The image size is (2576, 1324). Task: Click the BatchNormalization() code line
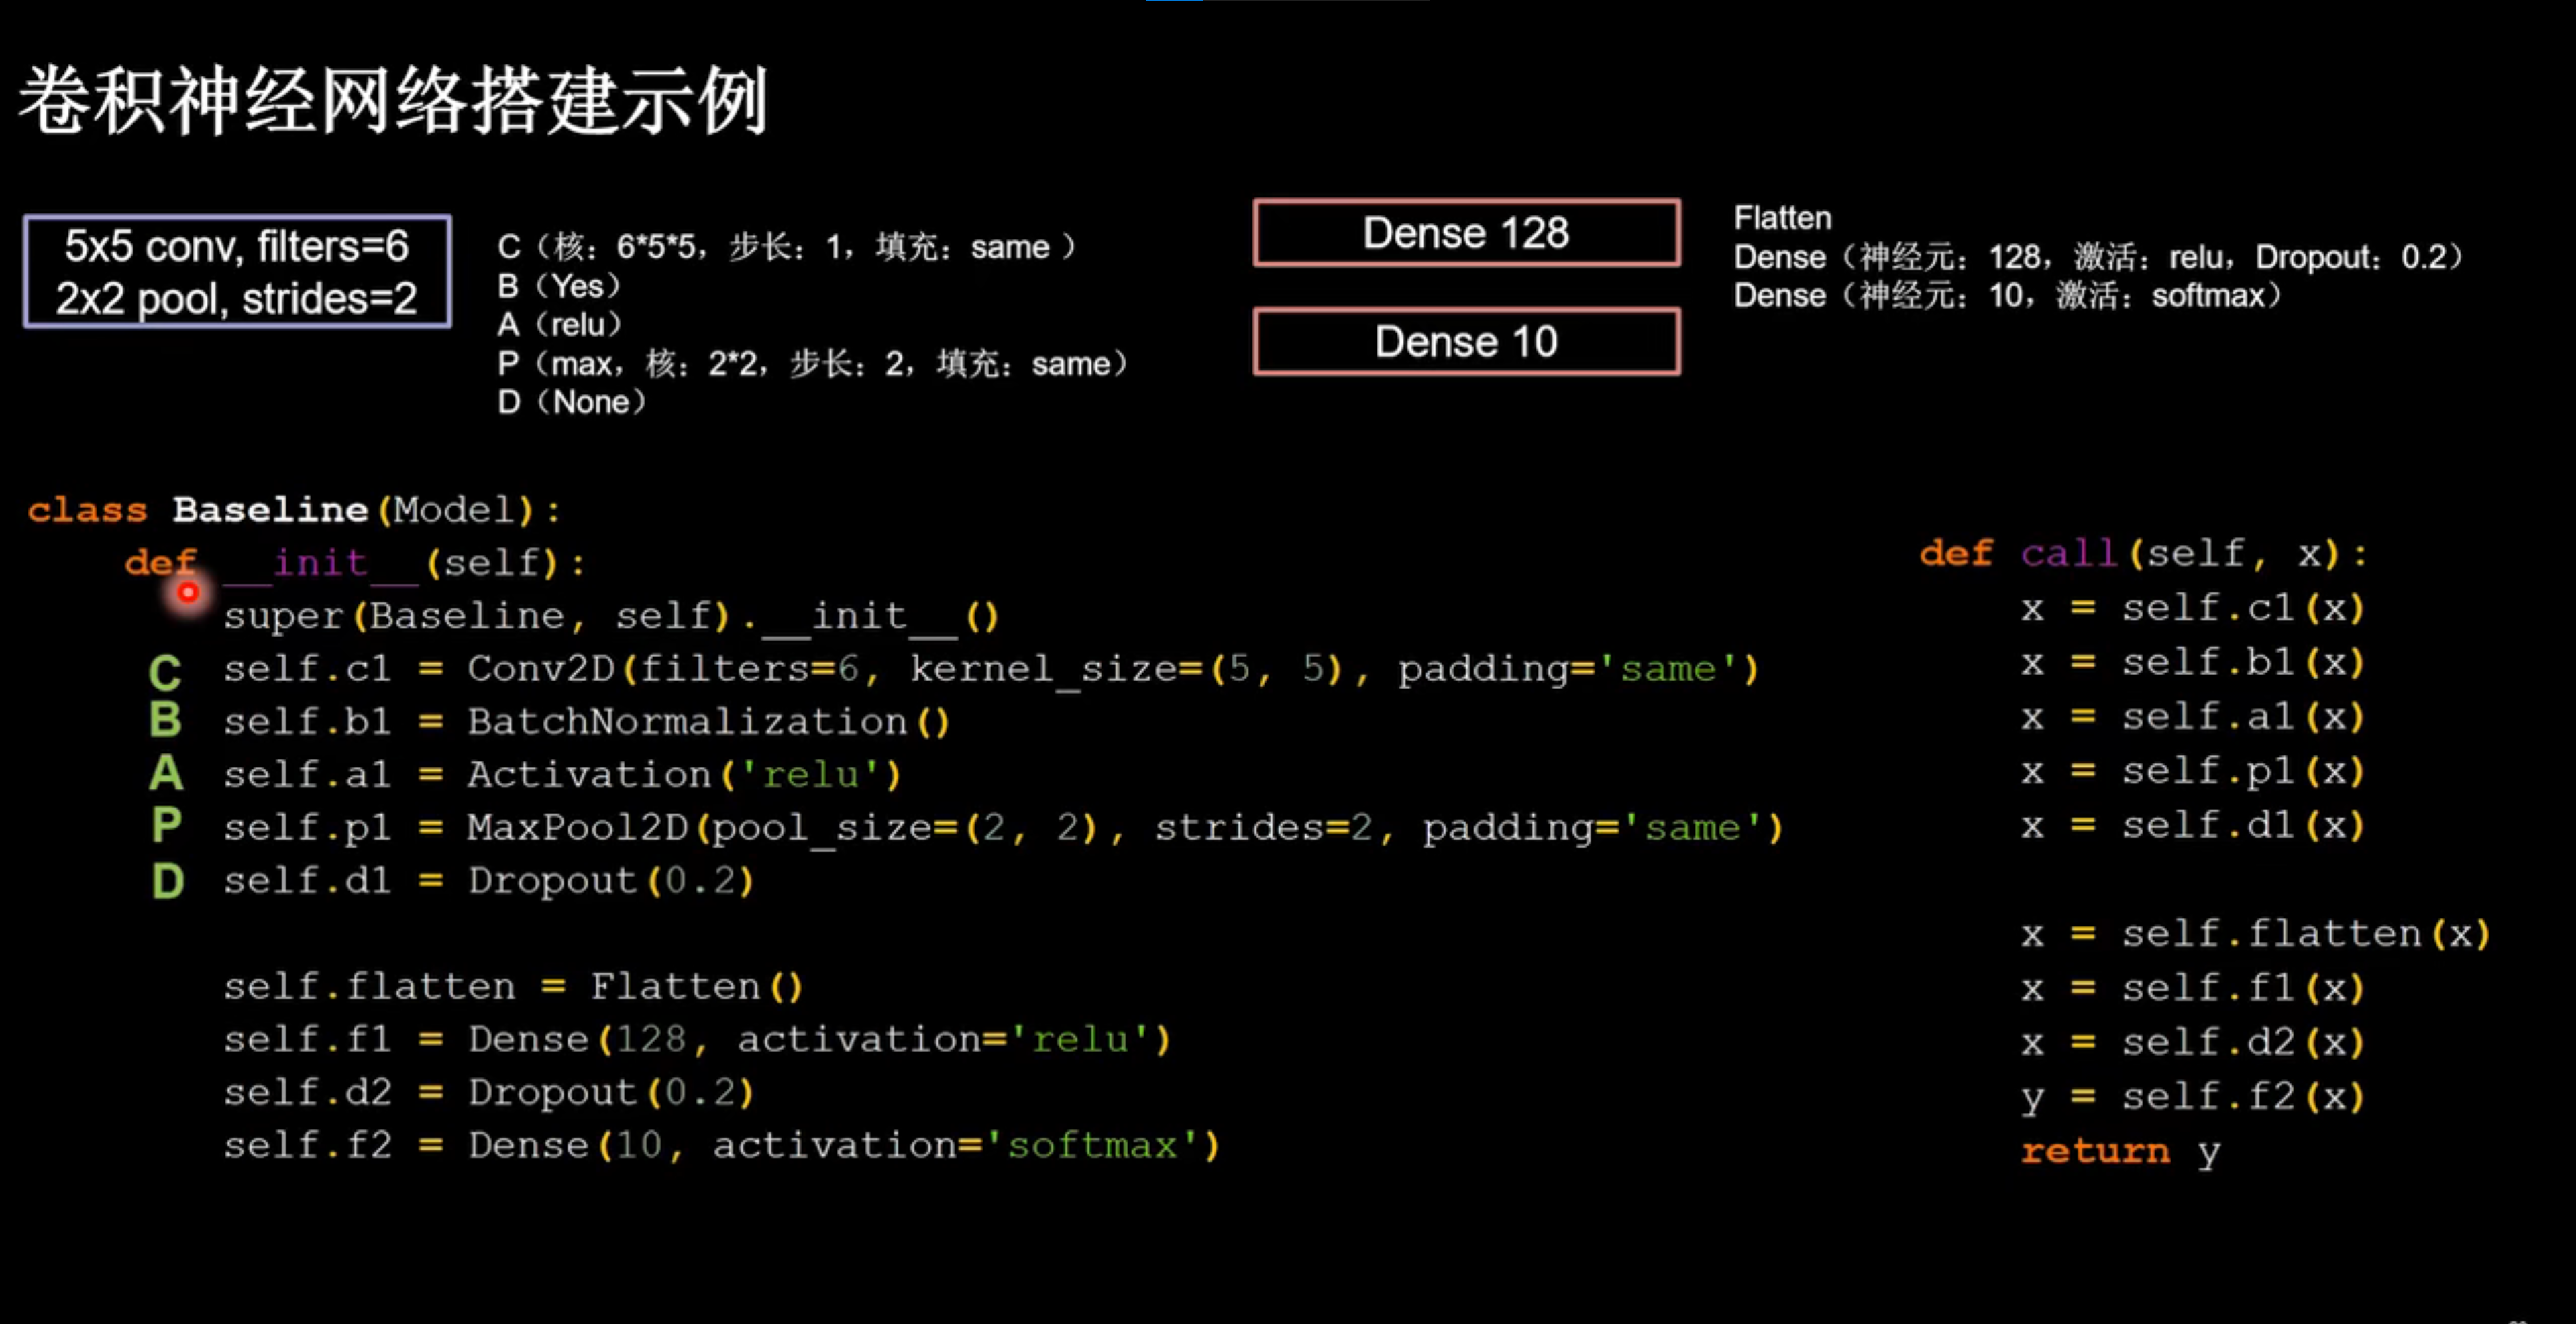point(586,722)
